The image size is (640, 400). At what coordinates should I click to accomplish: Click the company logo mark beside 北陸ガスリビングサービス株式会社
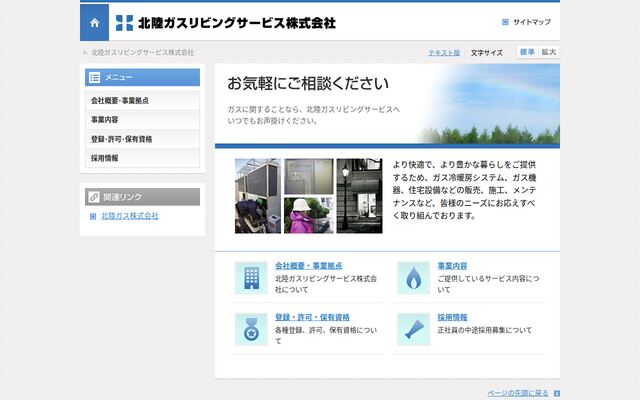[124, 23]
